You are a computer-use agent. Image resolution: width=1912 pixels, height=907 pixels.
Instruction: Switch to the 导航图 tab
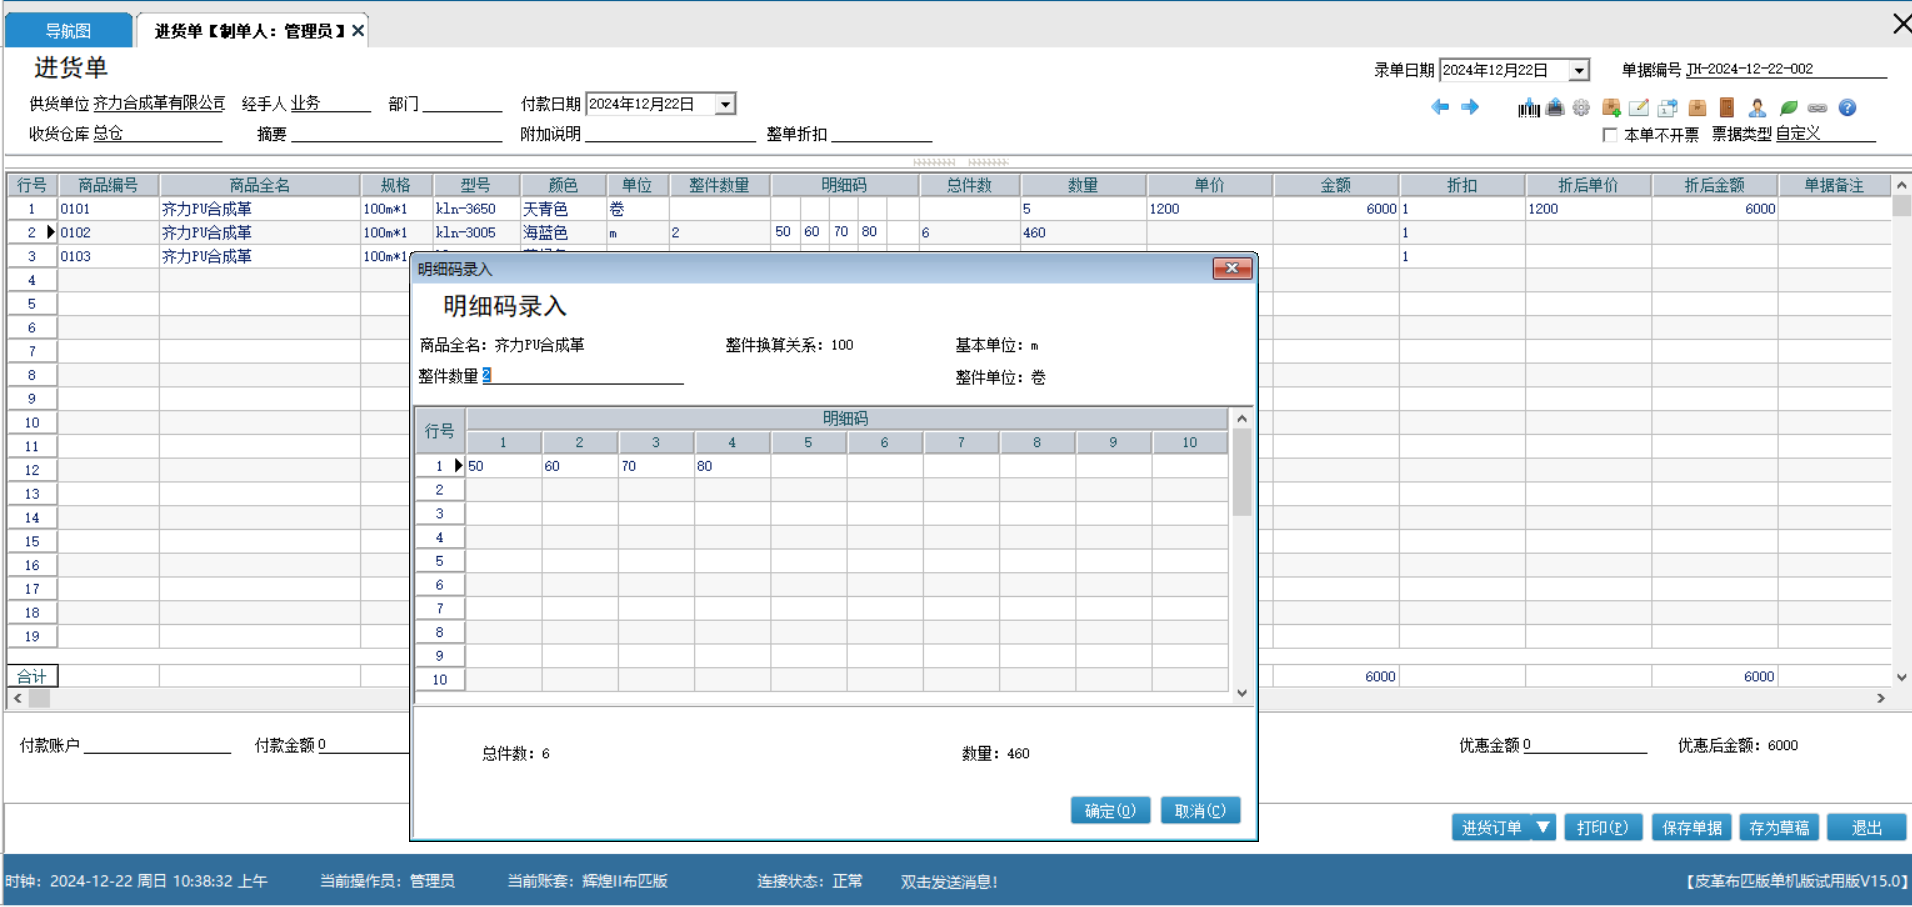coord(68,31)
